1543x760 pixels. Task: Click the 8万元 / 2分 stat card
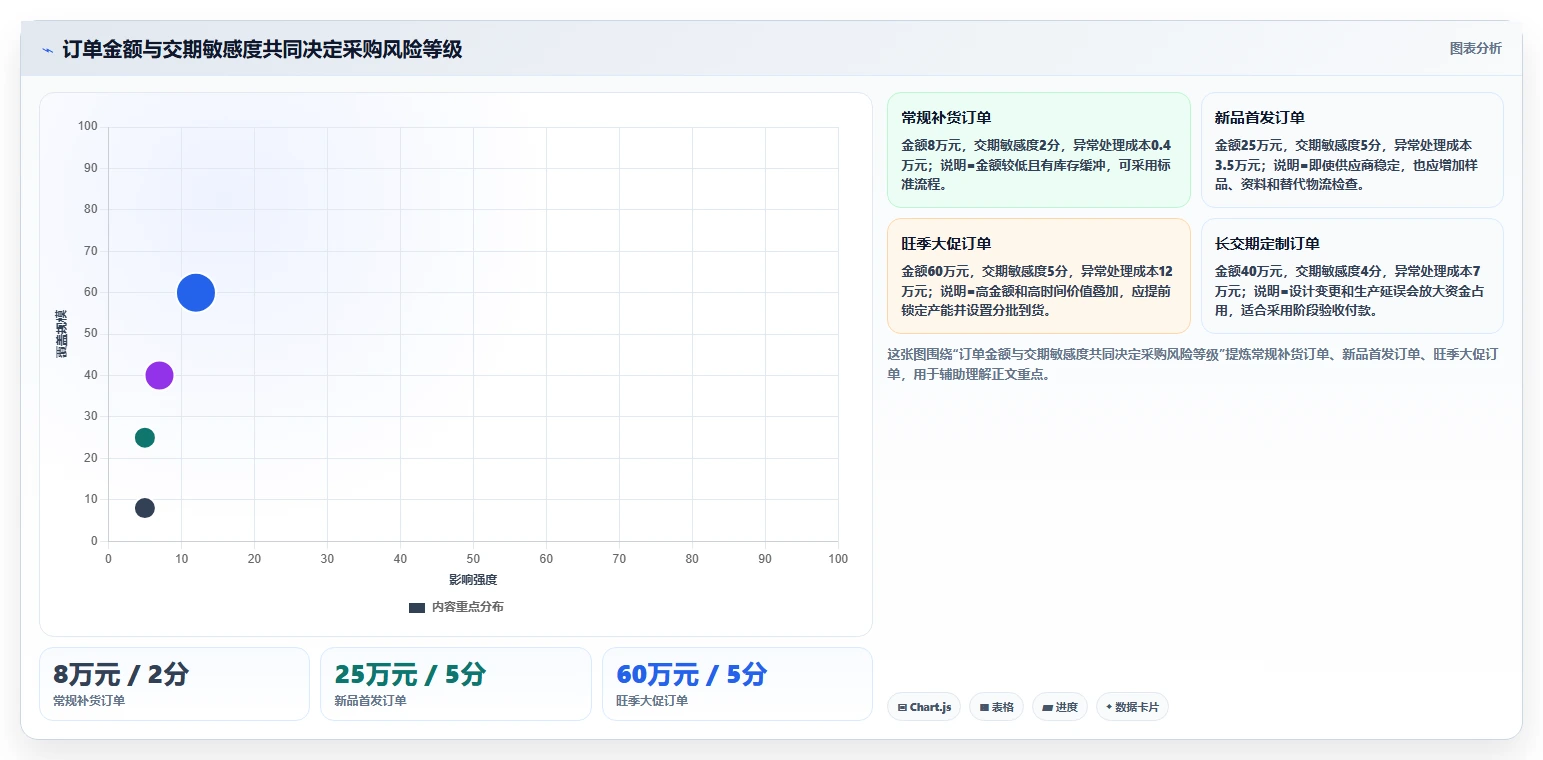[x=174, y=684]
